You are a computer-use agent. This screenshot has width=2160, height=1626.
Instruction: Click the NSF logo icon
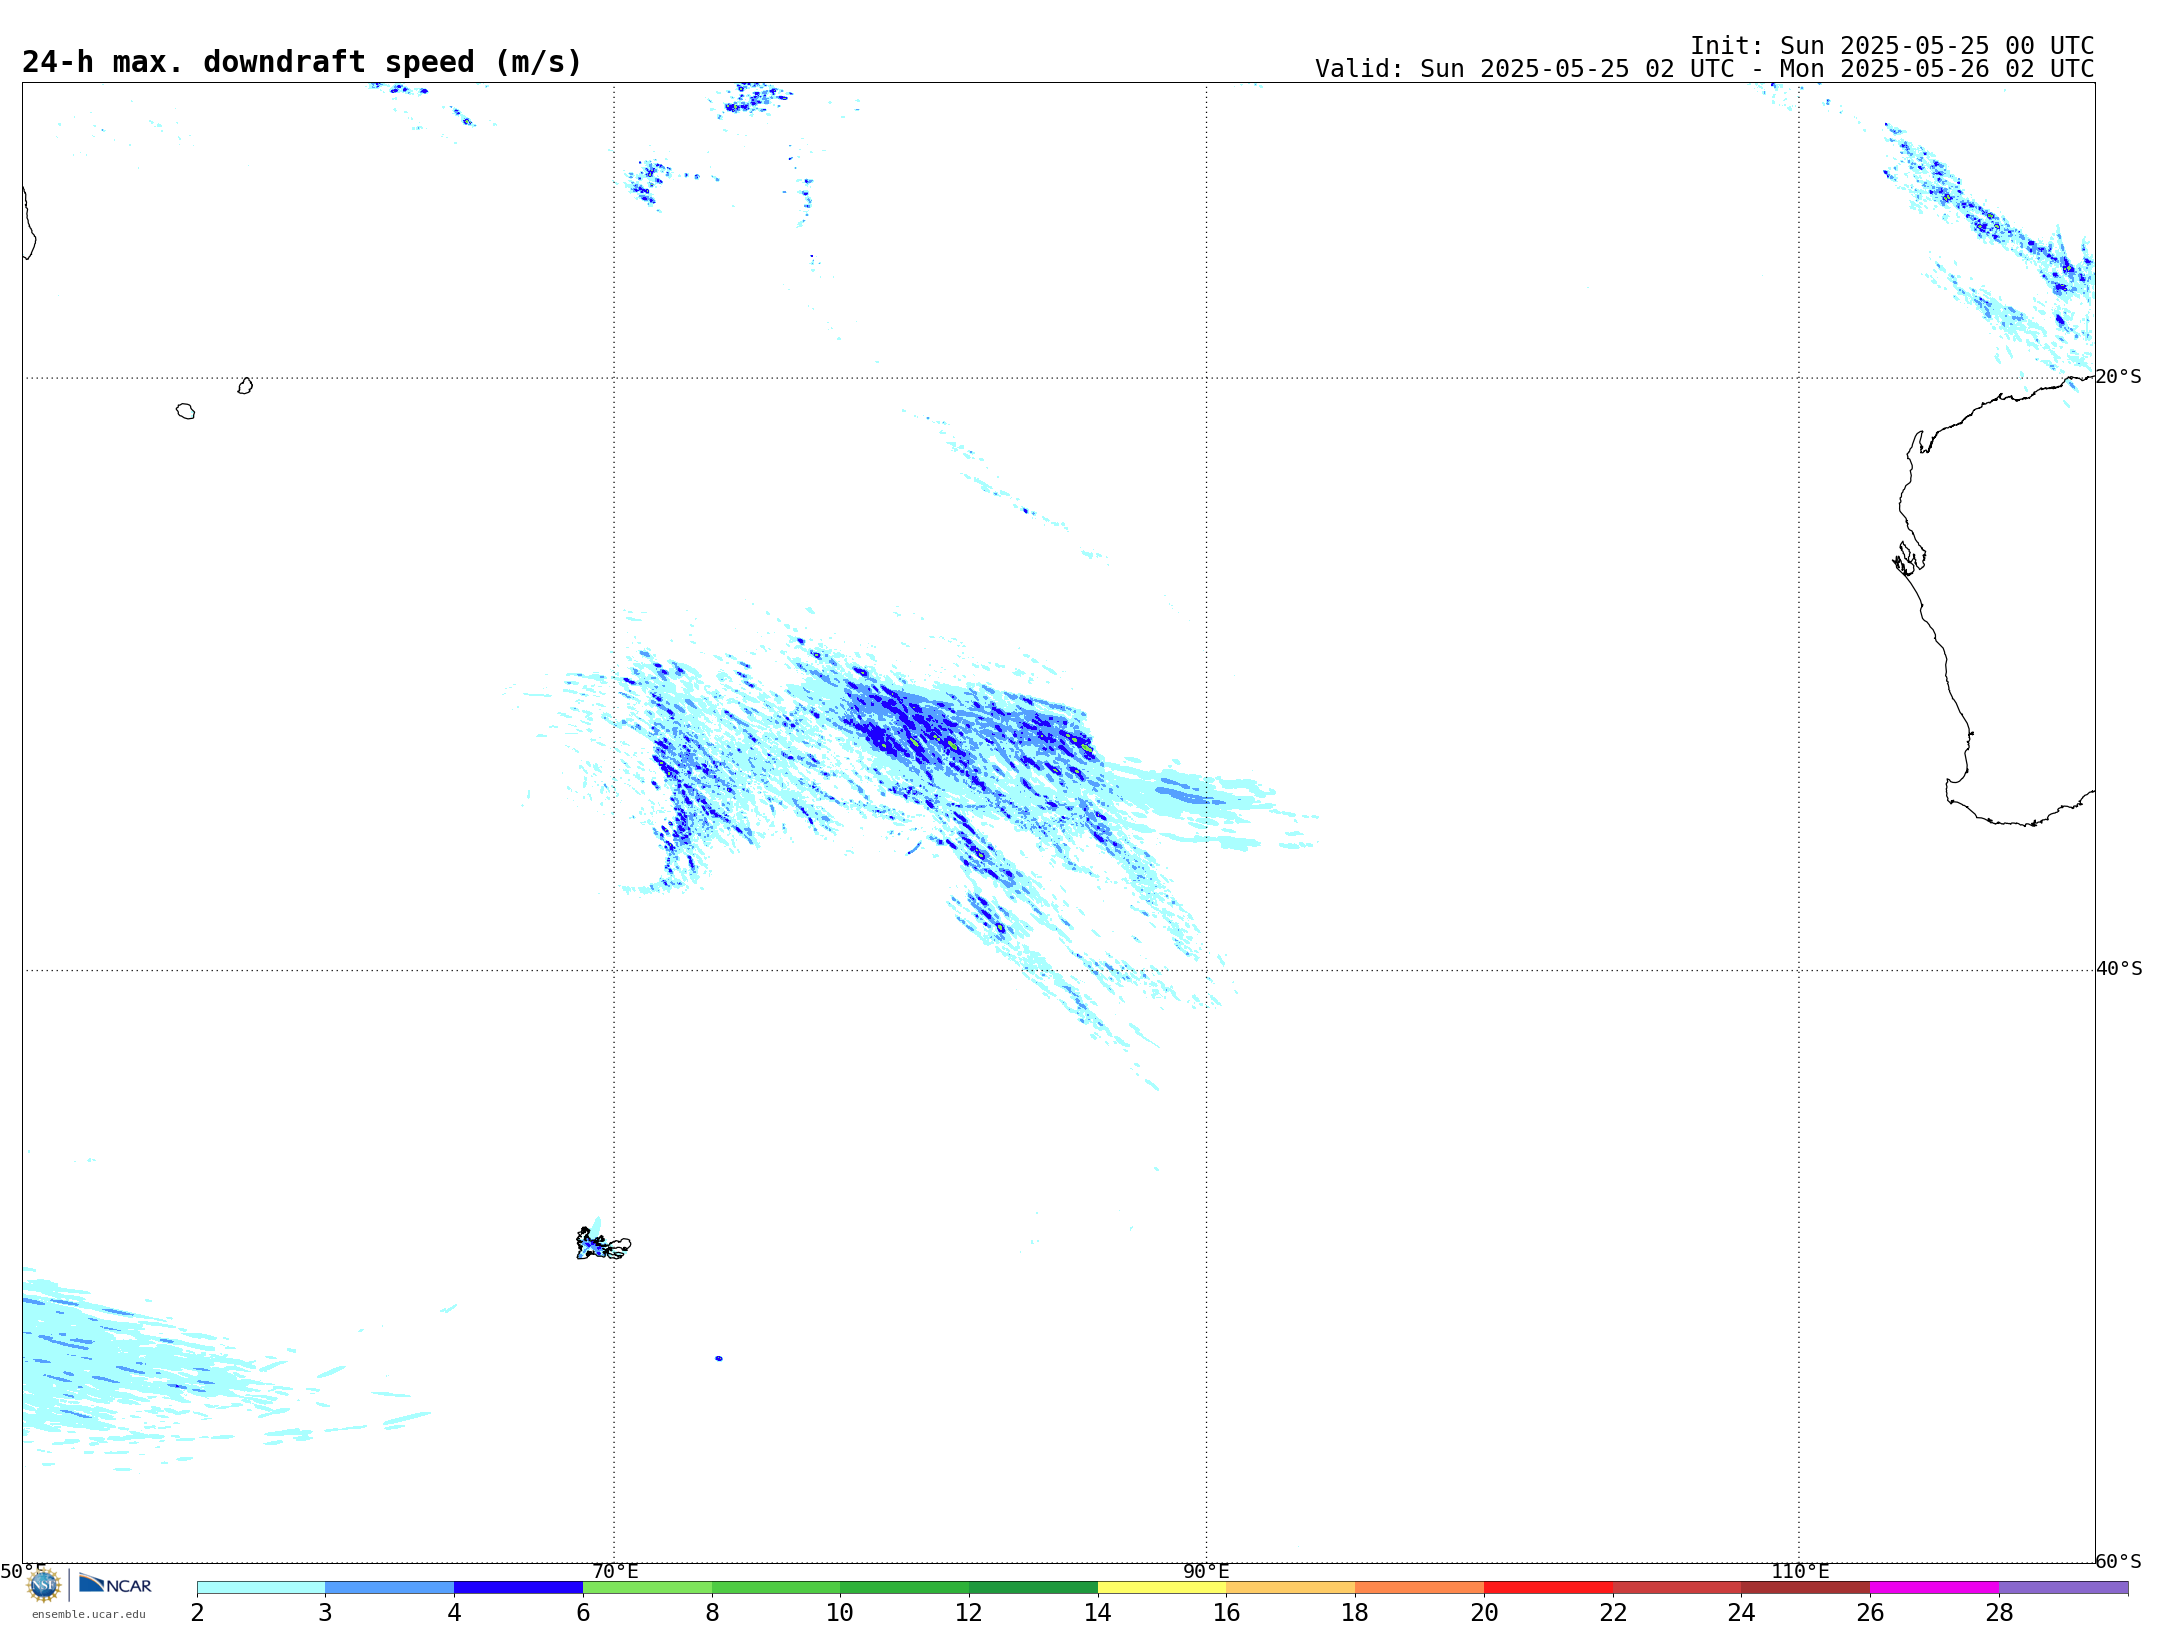[44, 1585]
